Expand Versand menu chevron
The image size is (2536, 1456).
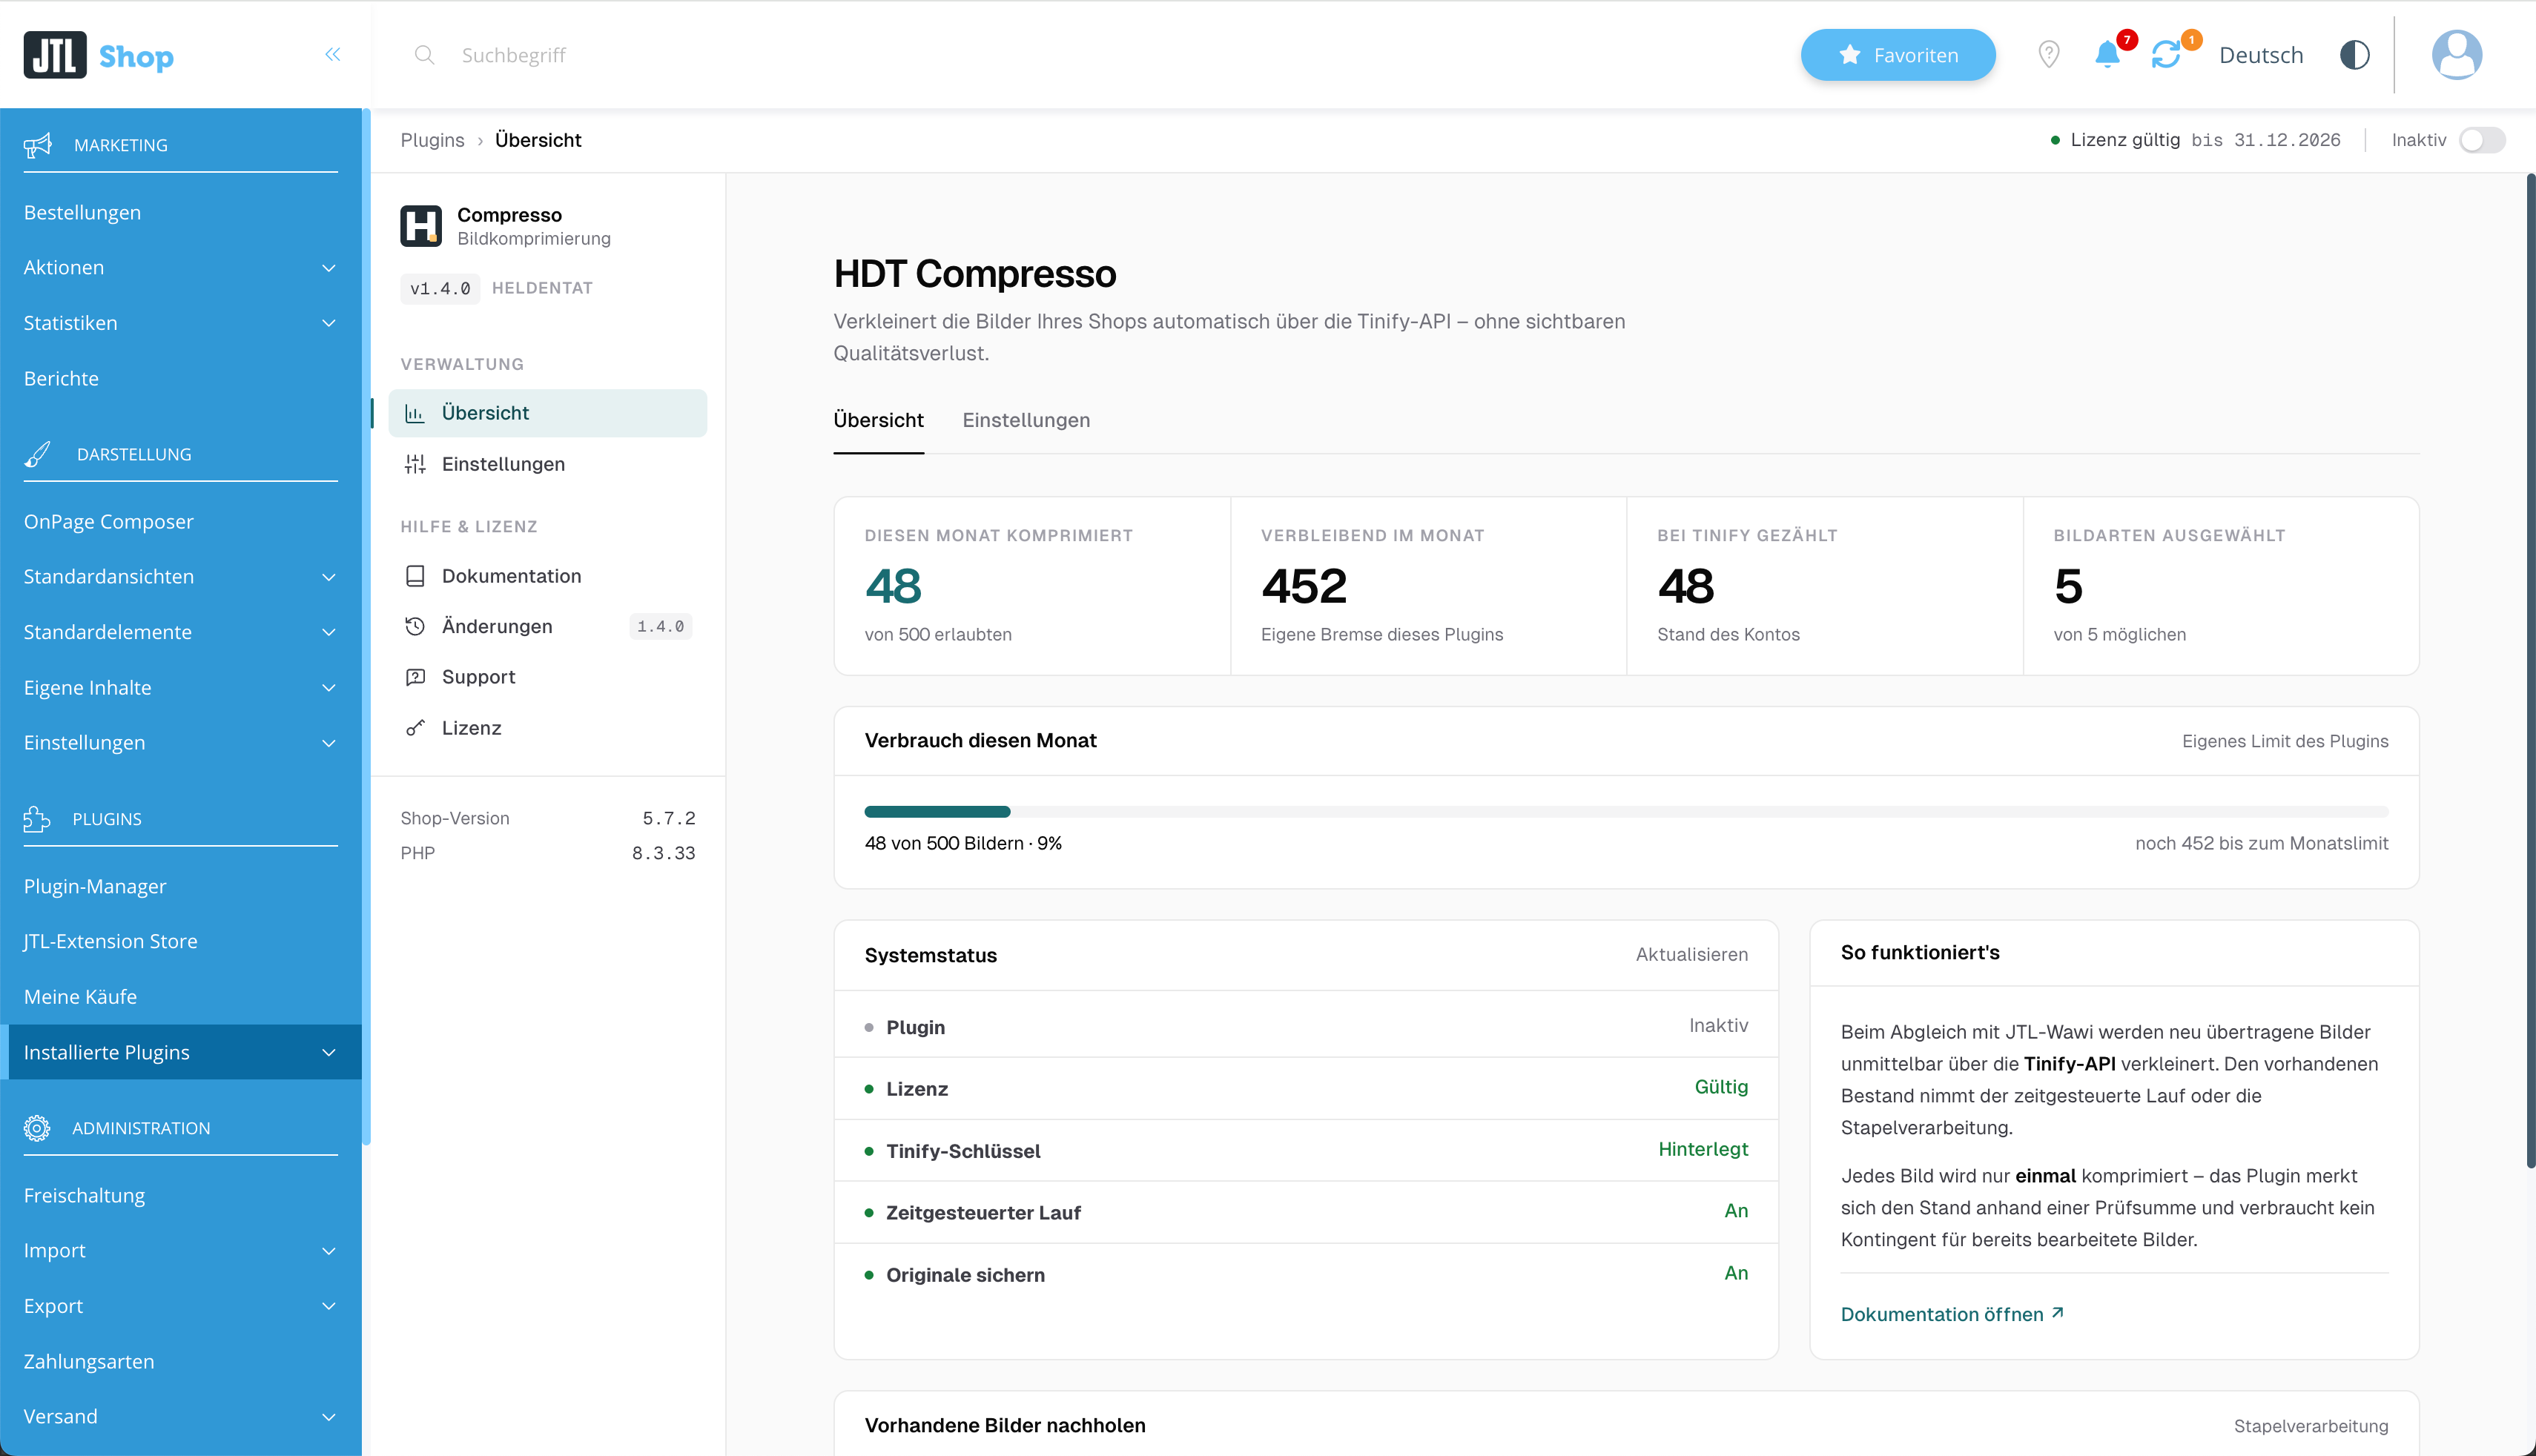(x=329, y=1417)
